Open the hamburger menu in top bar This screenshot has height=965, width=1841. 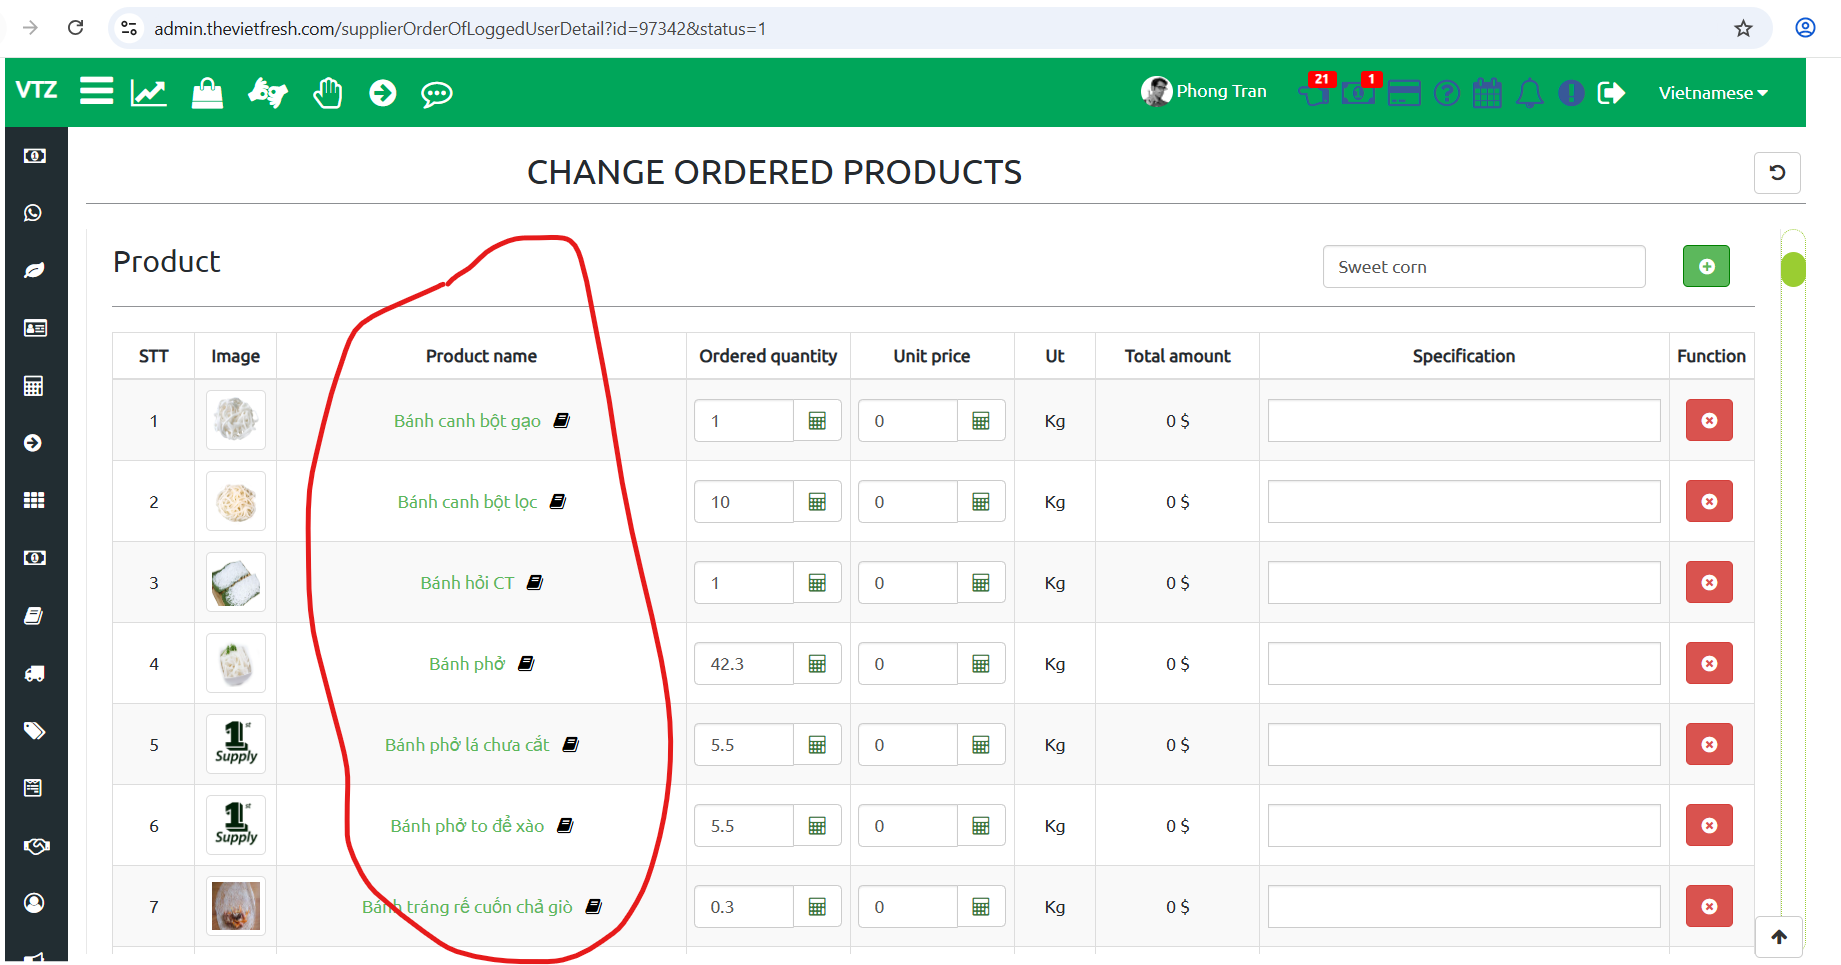click(x=96, y=92)
